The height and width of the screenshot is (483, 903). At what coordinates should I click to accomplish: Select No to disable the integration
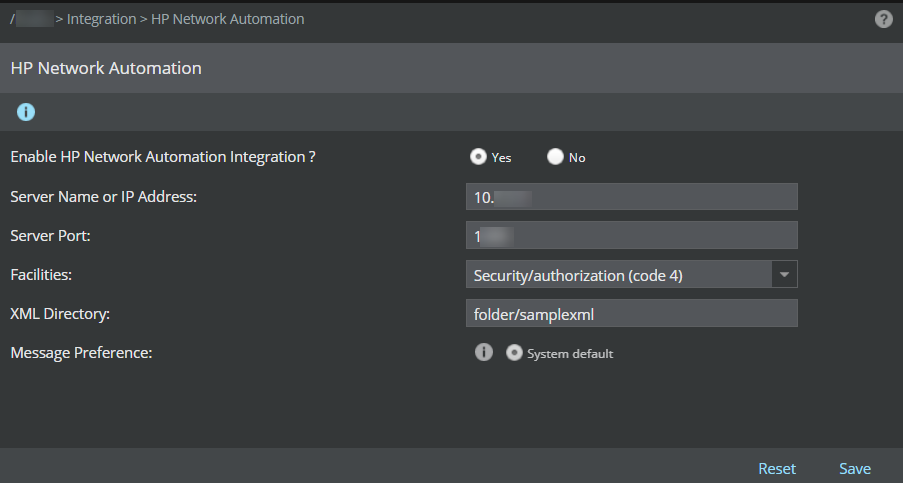click(555, 157)
